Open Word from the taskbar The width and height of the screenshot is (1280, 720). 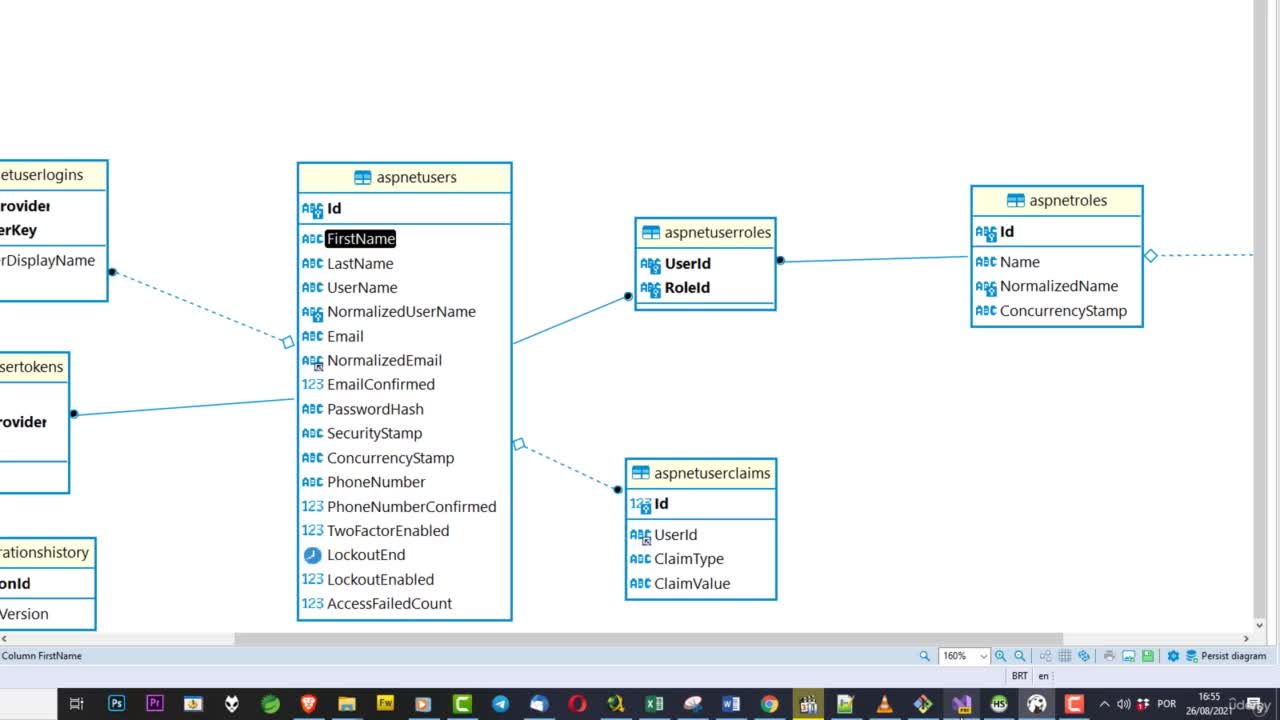[731, 704]
